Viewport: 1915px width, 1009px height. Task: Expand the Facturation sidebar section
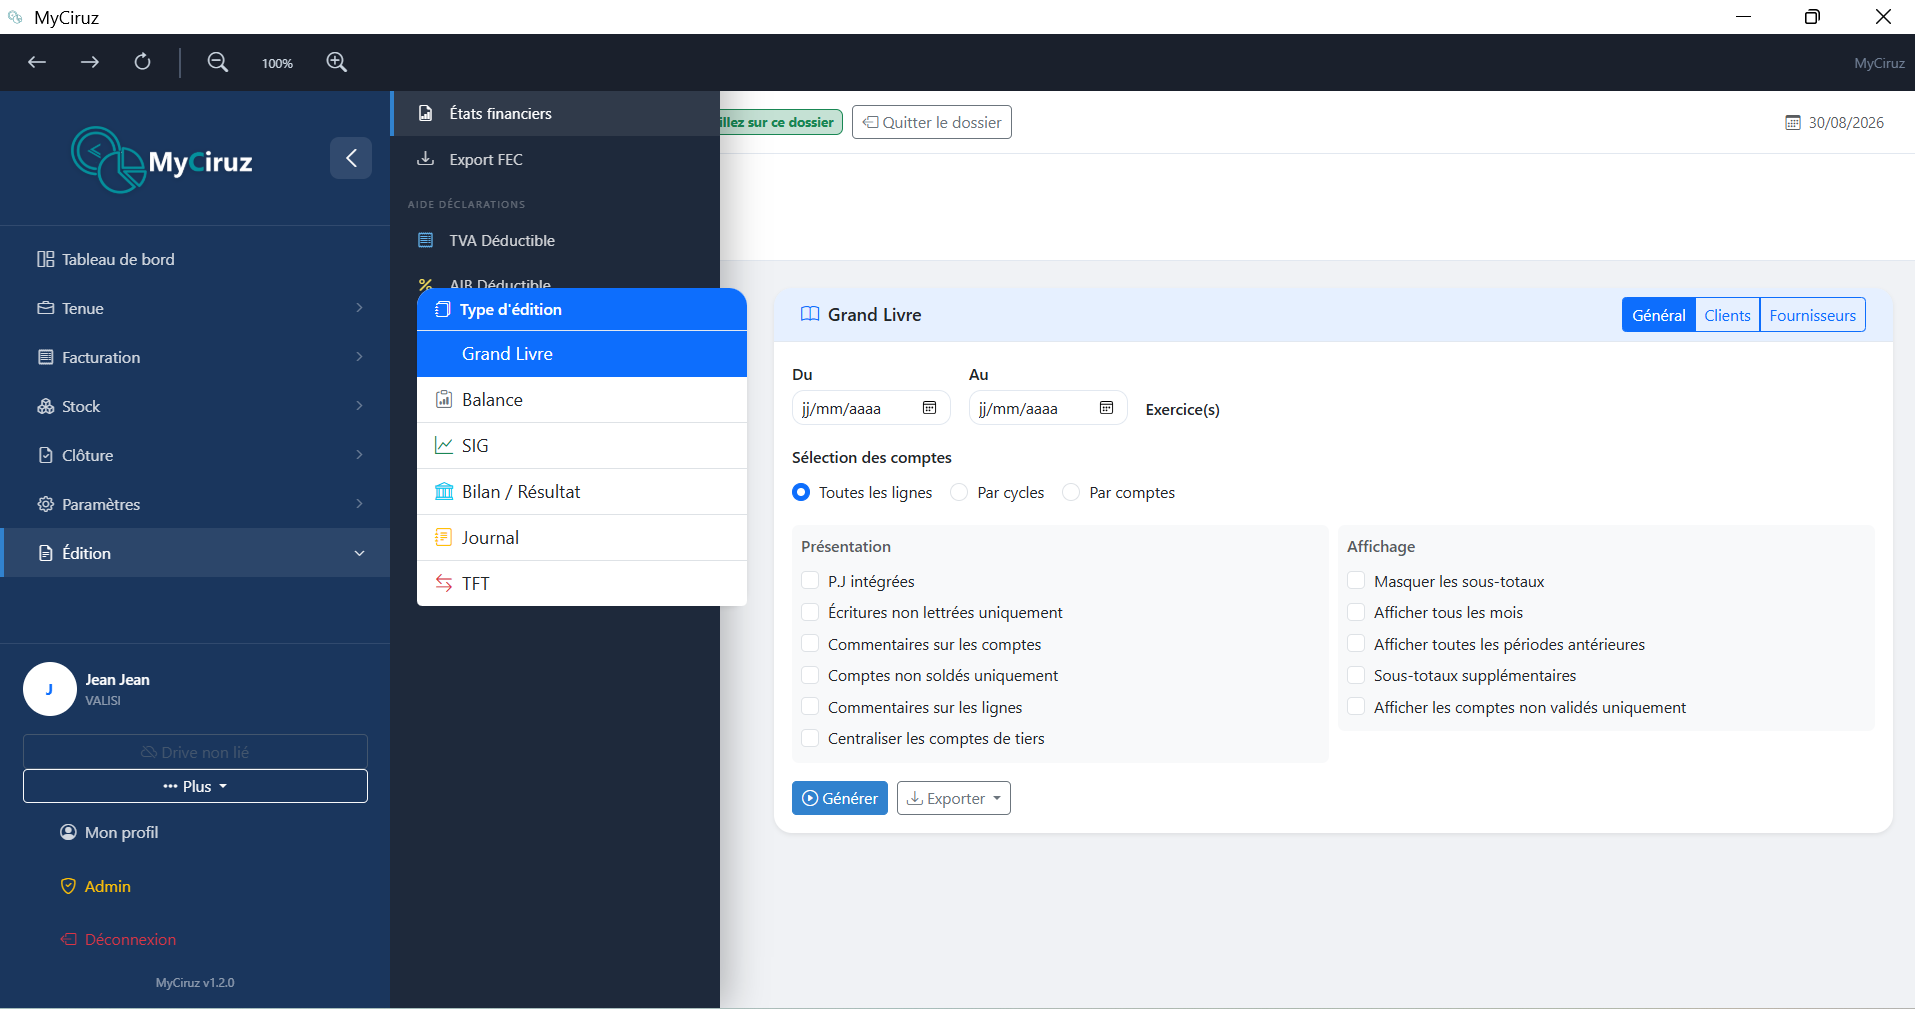(x=195, y=357)
